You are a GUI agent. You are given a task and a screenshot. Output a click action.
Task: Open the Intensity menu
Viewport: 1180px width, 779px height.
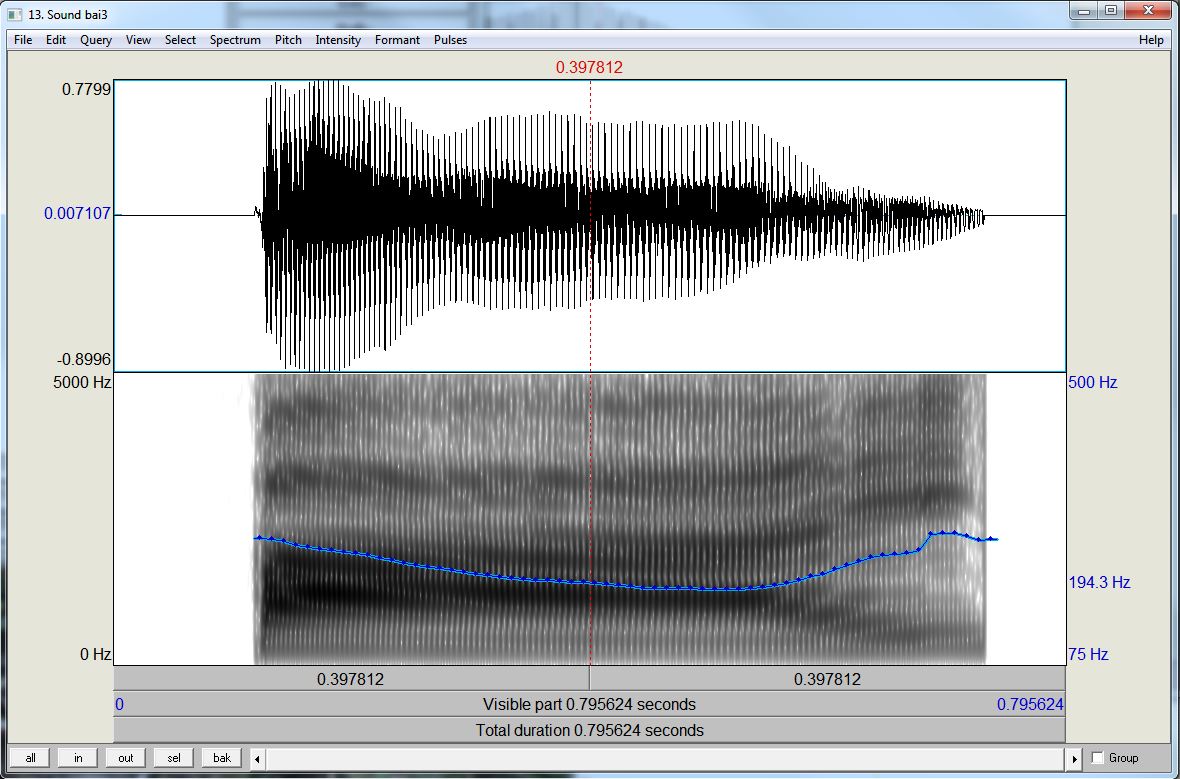point(338,40)
